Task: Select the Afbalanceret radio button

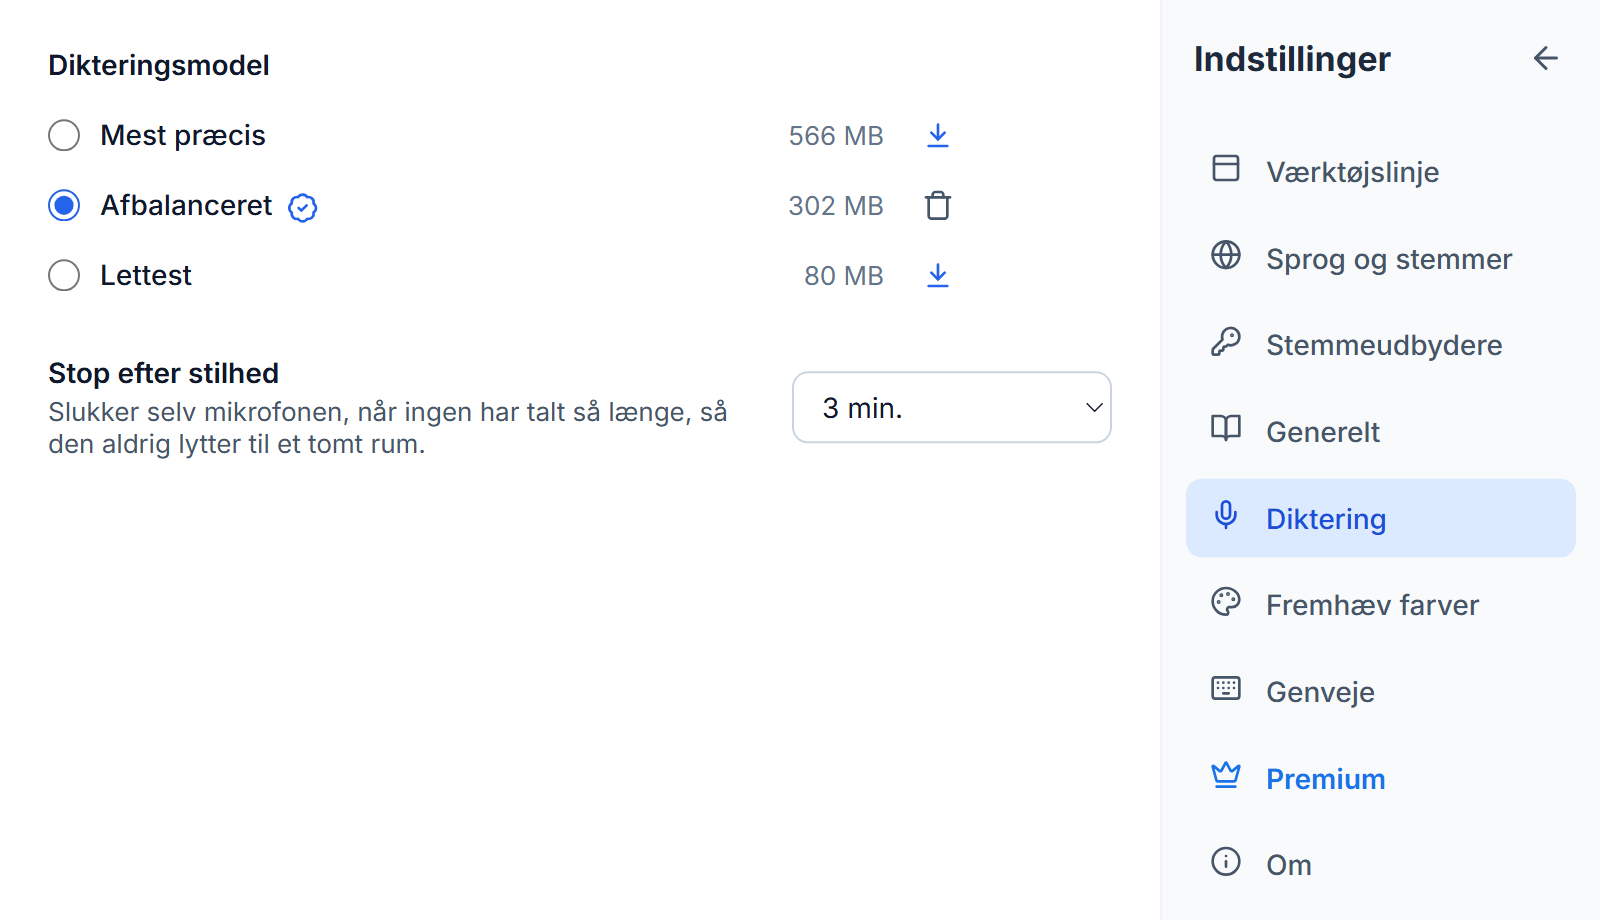Action: tap(64, 205)
